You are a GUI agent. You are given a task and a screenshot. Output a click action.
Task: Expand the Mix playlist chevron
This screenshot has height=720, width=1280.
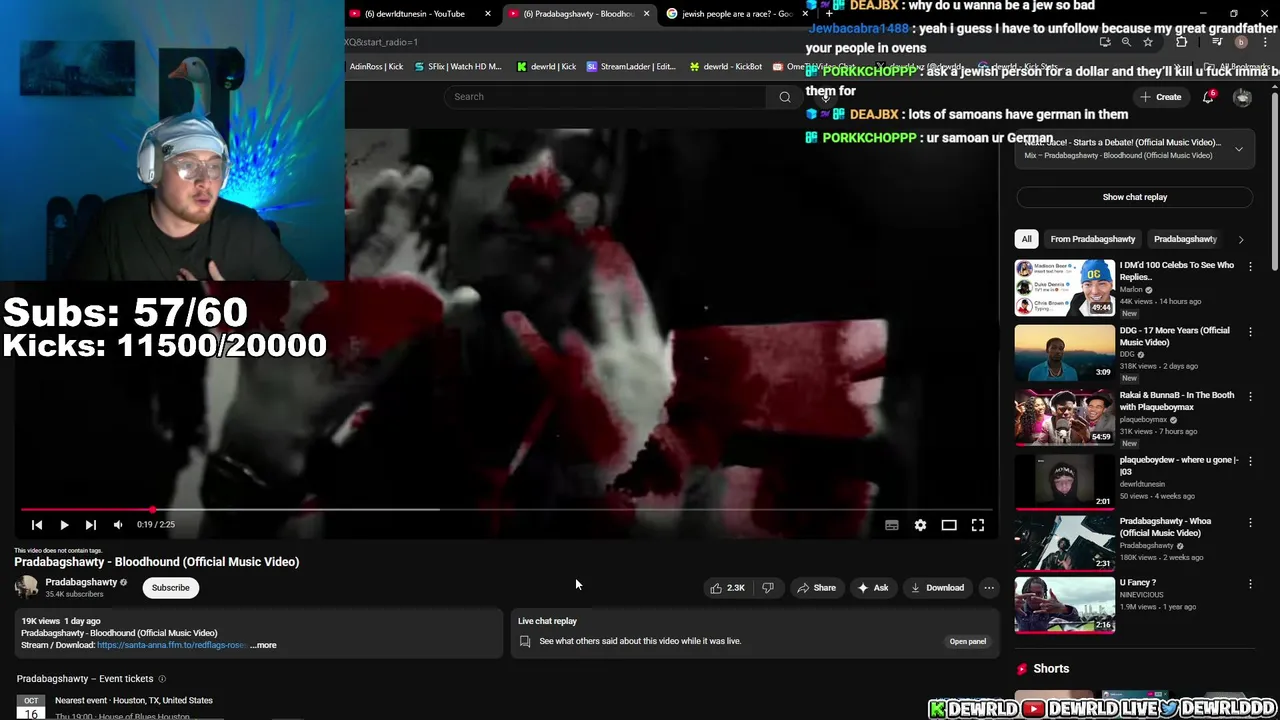click(x=1239, y=150)
